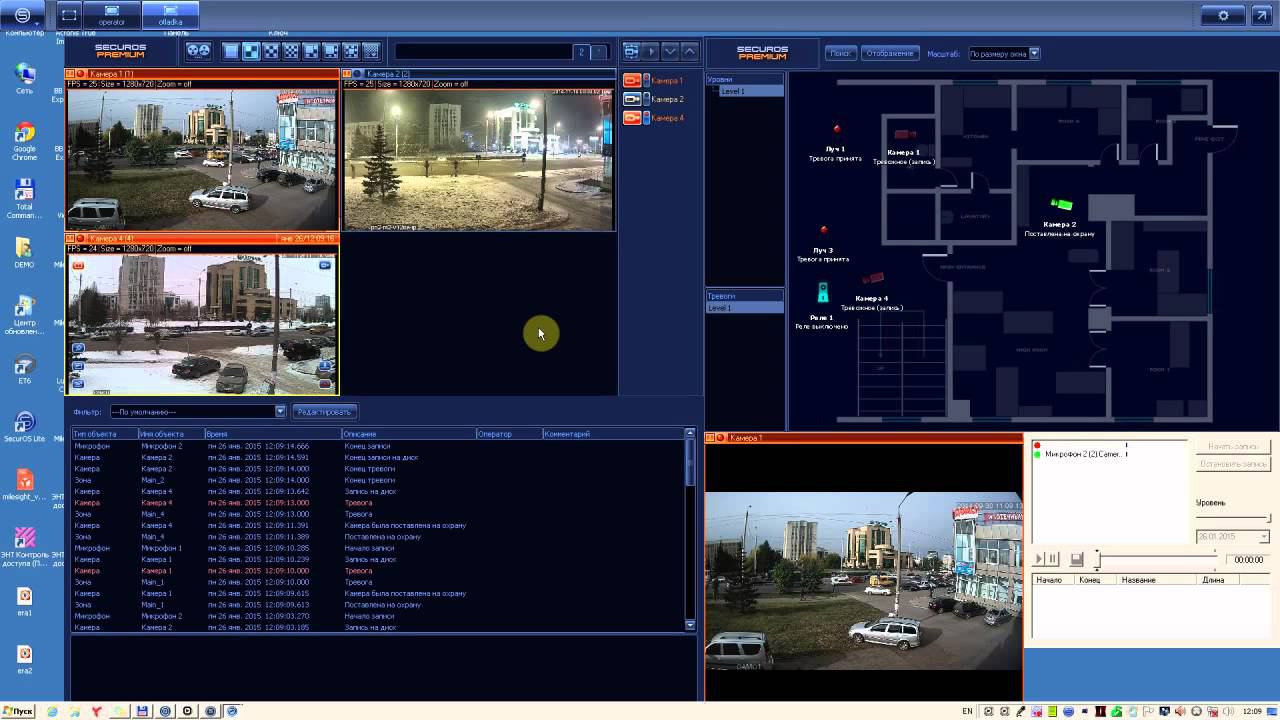Open the round SecurOS main menu button
1280x720 pixels.
(x=23, y=16)
